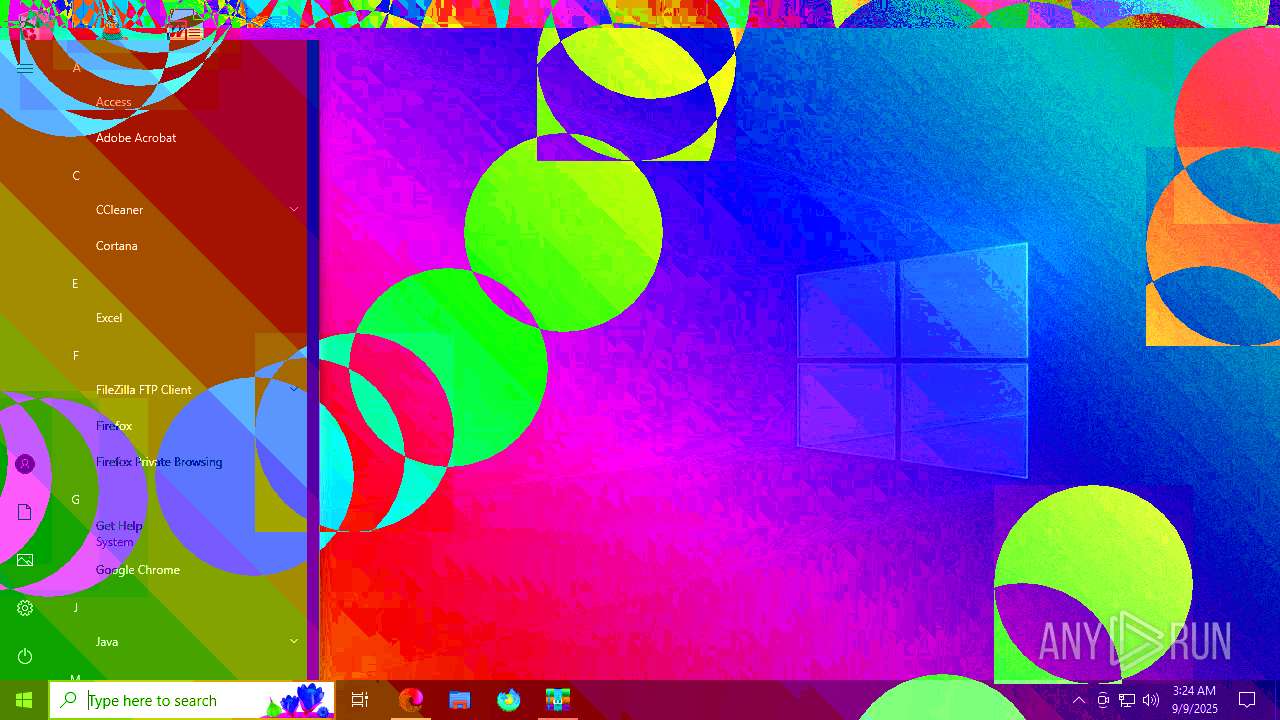Viewport: 1280px width, 720px height.
Task: Open the network status tray icon
Action: 1127,700
